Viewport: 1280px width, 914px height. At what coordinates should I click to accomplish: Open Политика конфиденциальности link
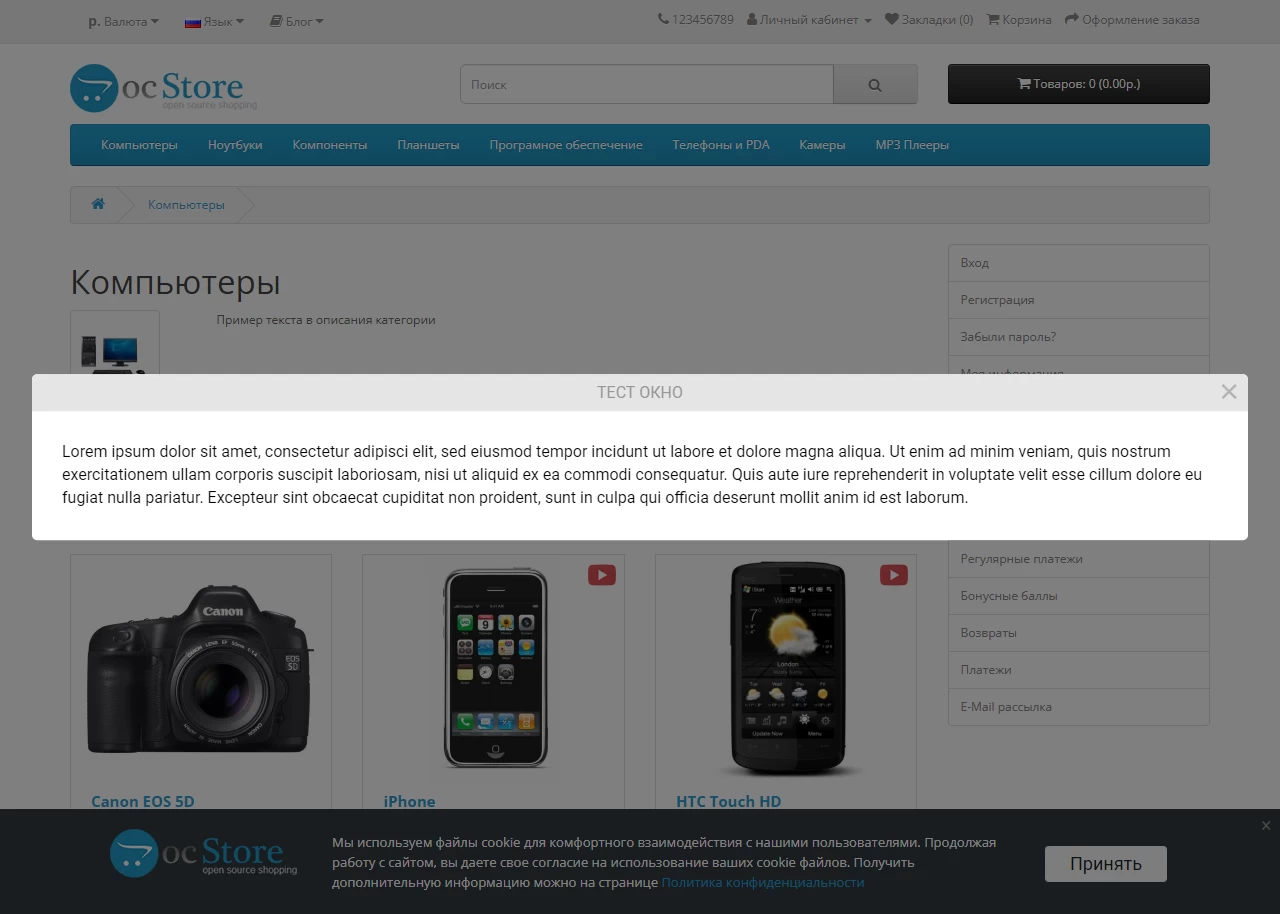pyautogui.click(x=763, y=882)
